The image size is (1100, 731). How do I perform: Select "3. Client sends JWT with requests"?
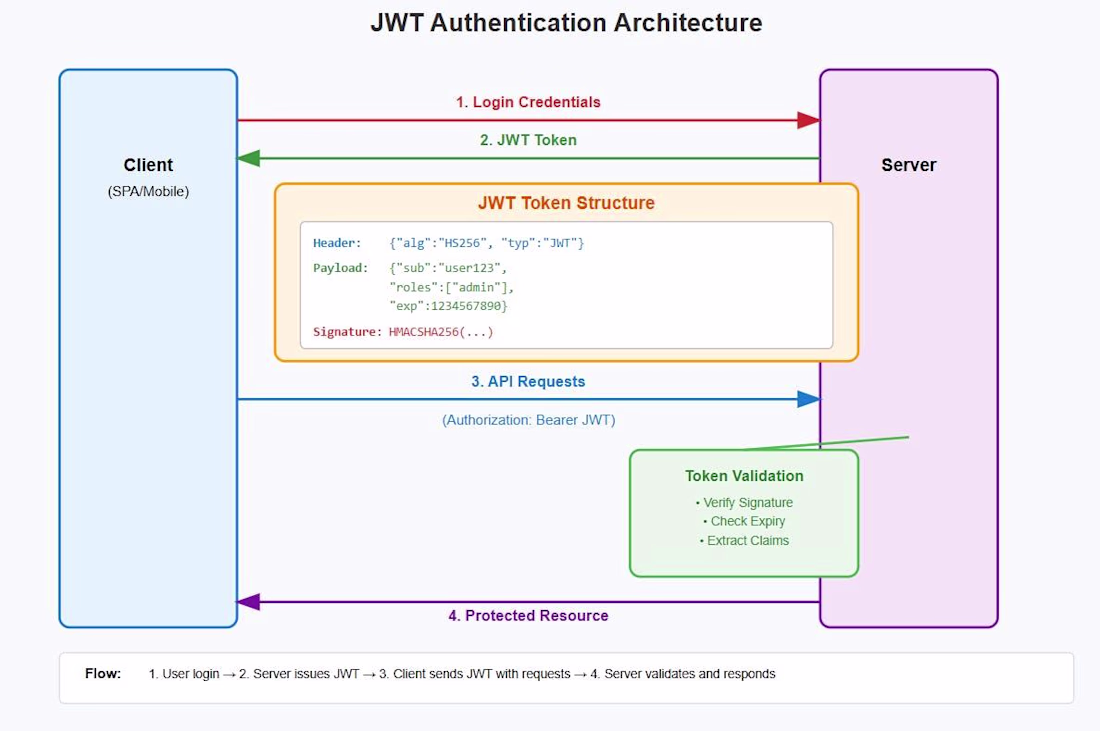click(x=474, y=673)
